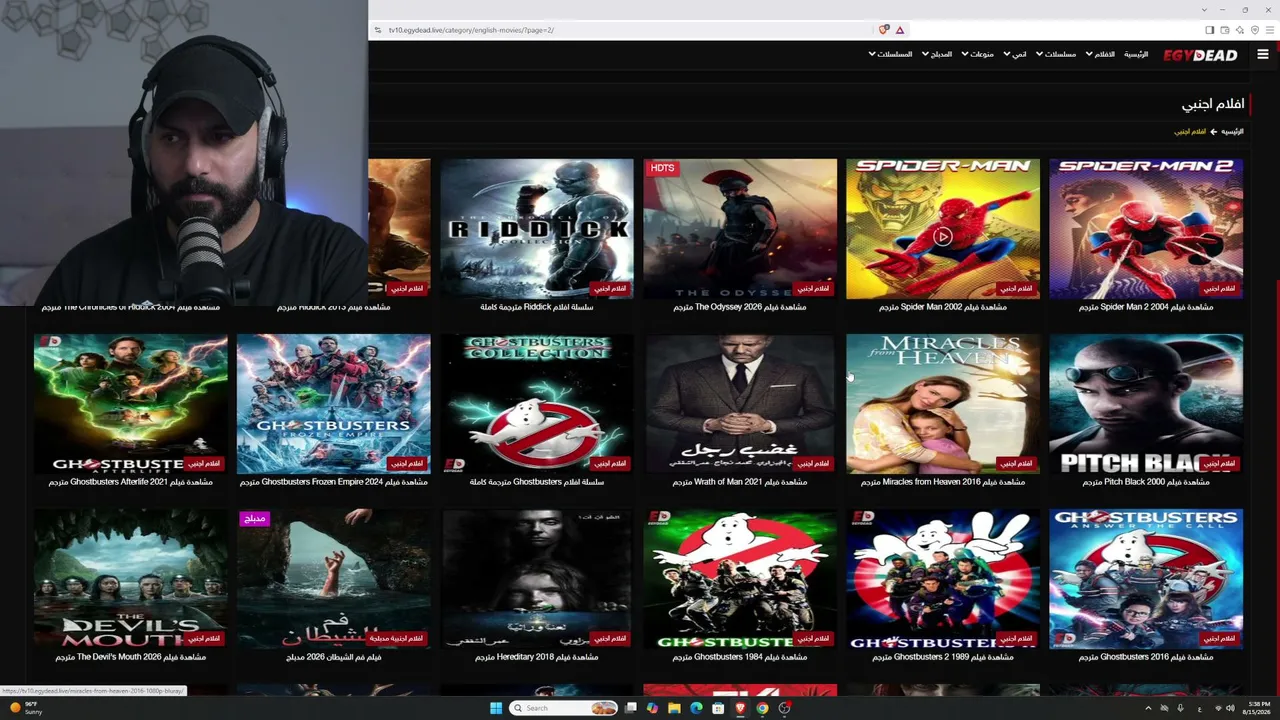The width and height of the screenshot is (1280, 720).
Task: Expand the منوعات navigation dropdown
Action: click(977, 54)
